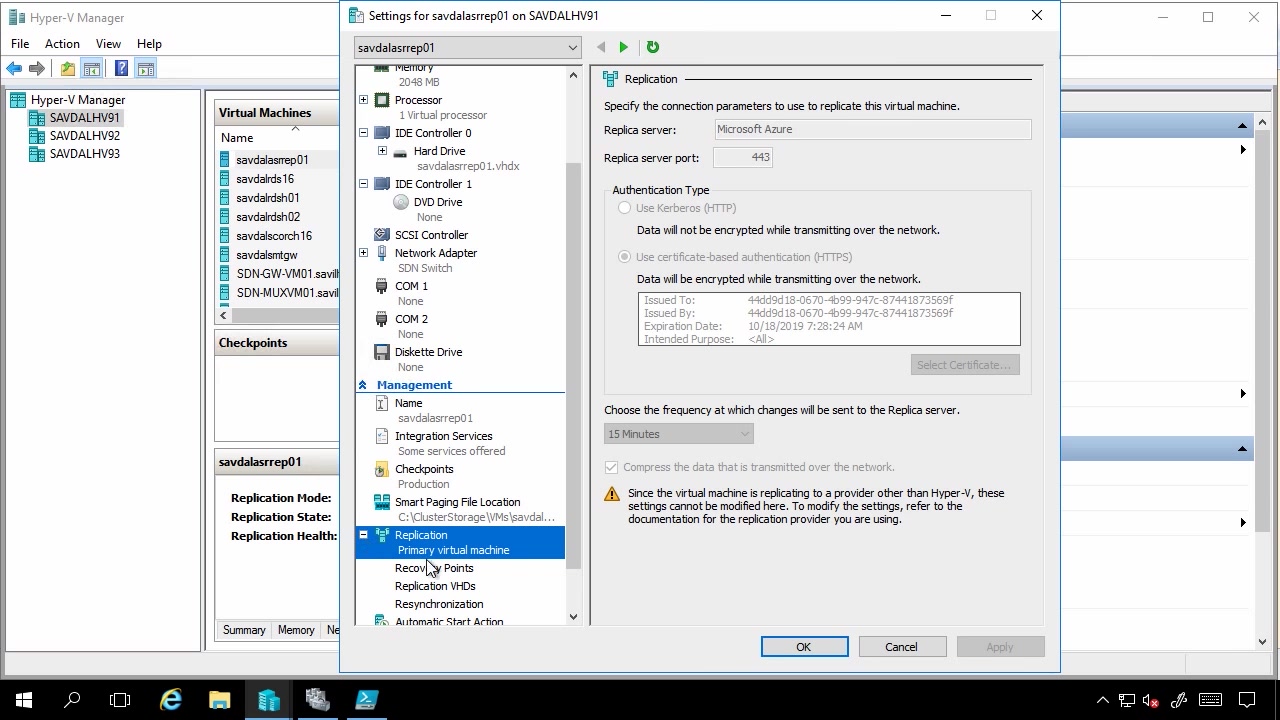The height and width of the screenshot is (720, 1280).
Task: Select the SAVDALHV93 server node
Action: [85, 154]
